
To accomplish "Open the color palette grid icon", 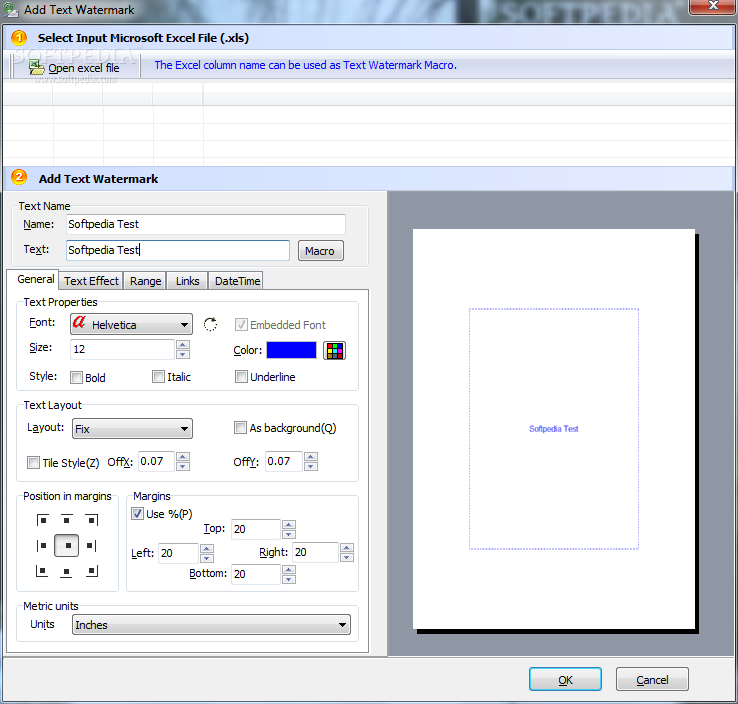I will [x=335, y=351].
